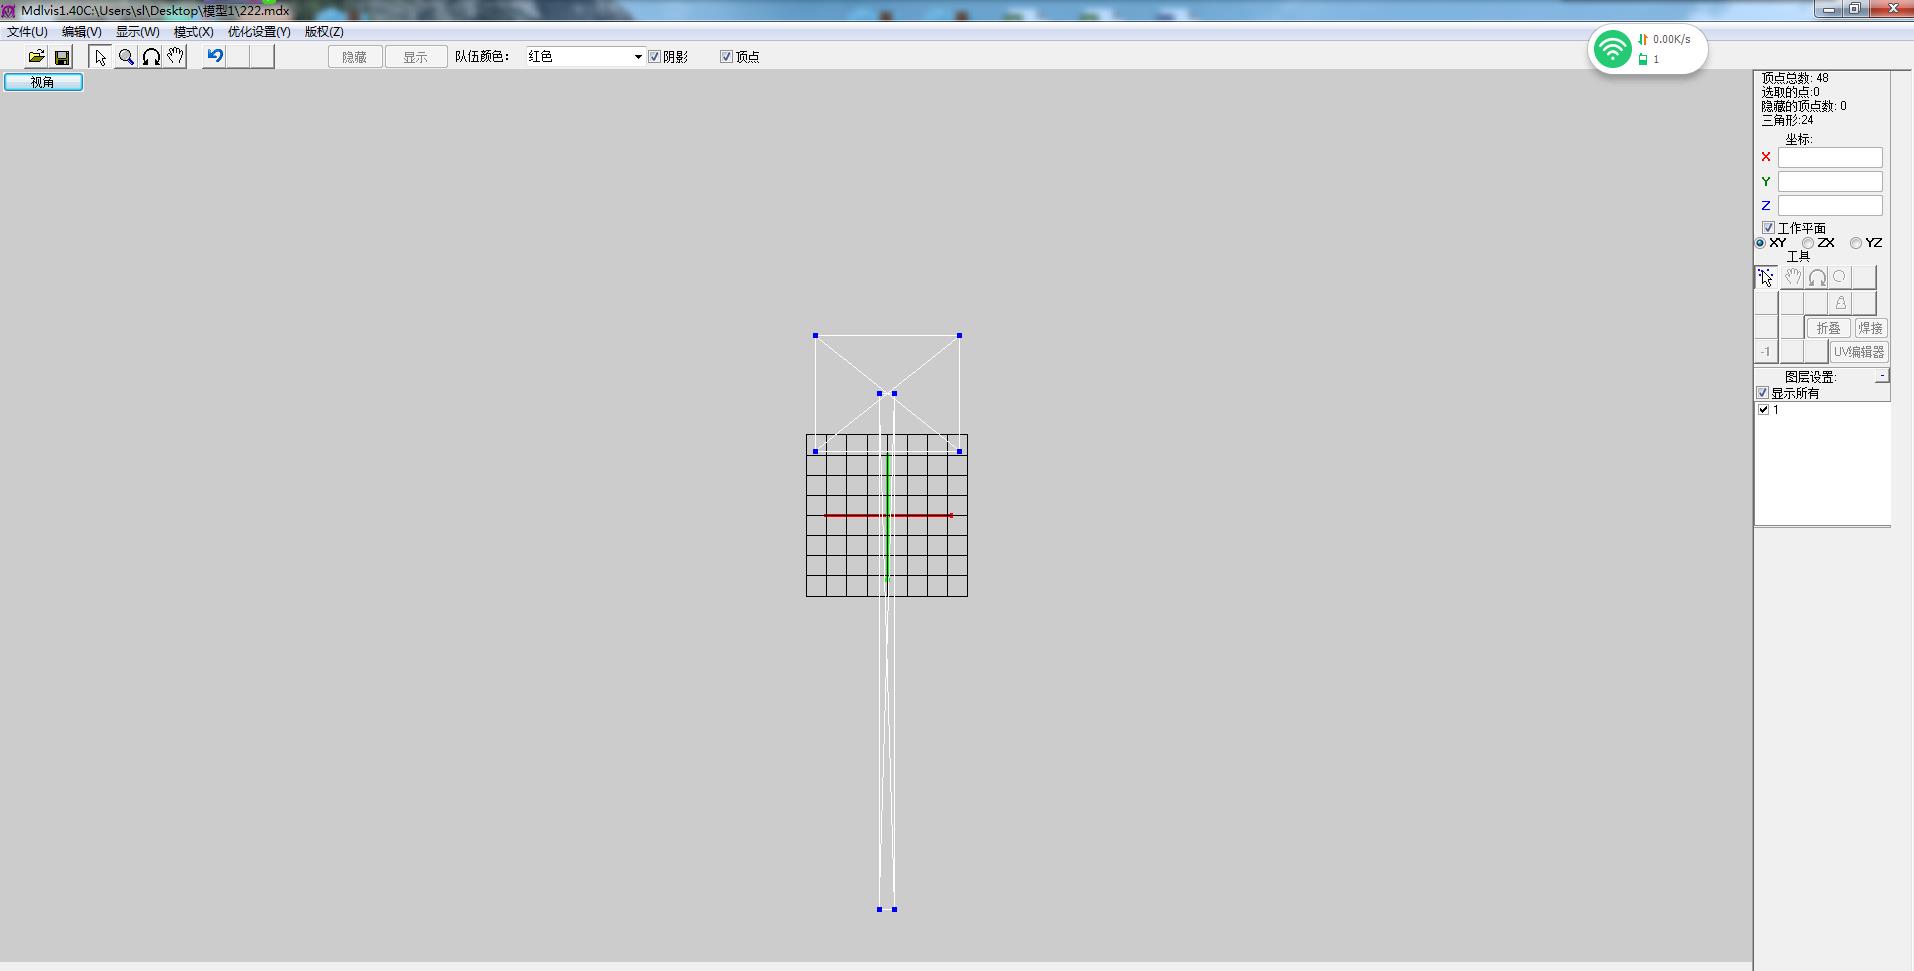Toggle the 顶点 checkbox
Image resolution: width=1914 pixels, height=971 pixels.
727,57
